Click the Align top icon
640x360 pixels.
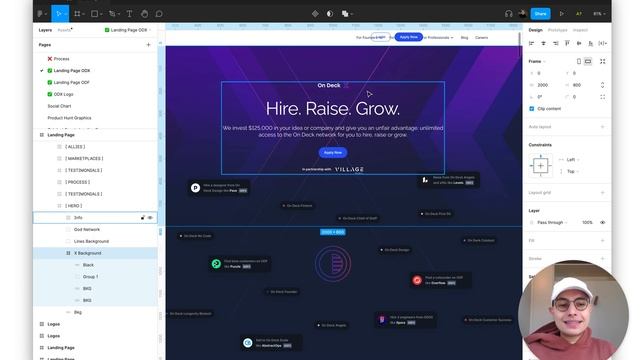(x=567, y=43)
